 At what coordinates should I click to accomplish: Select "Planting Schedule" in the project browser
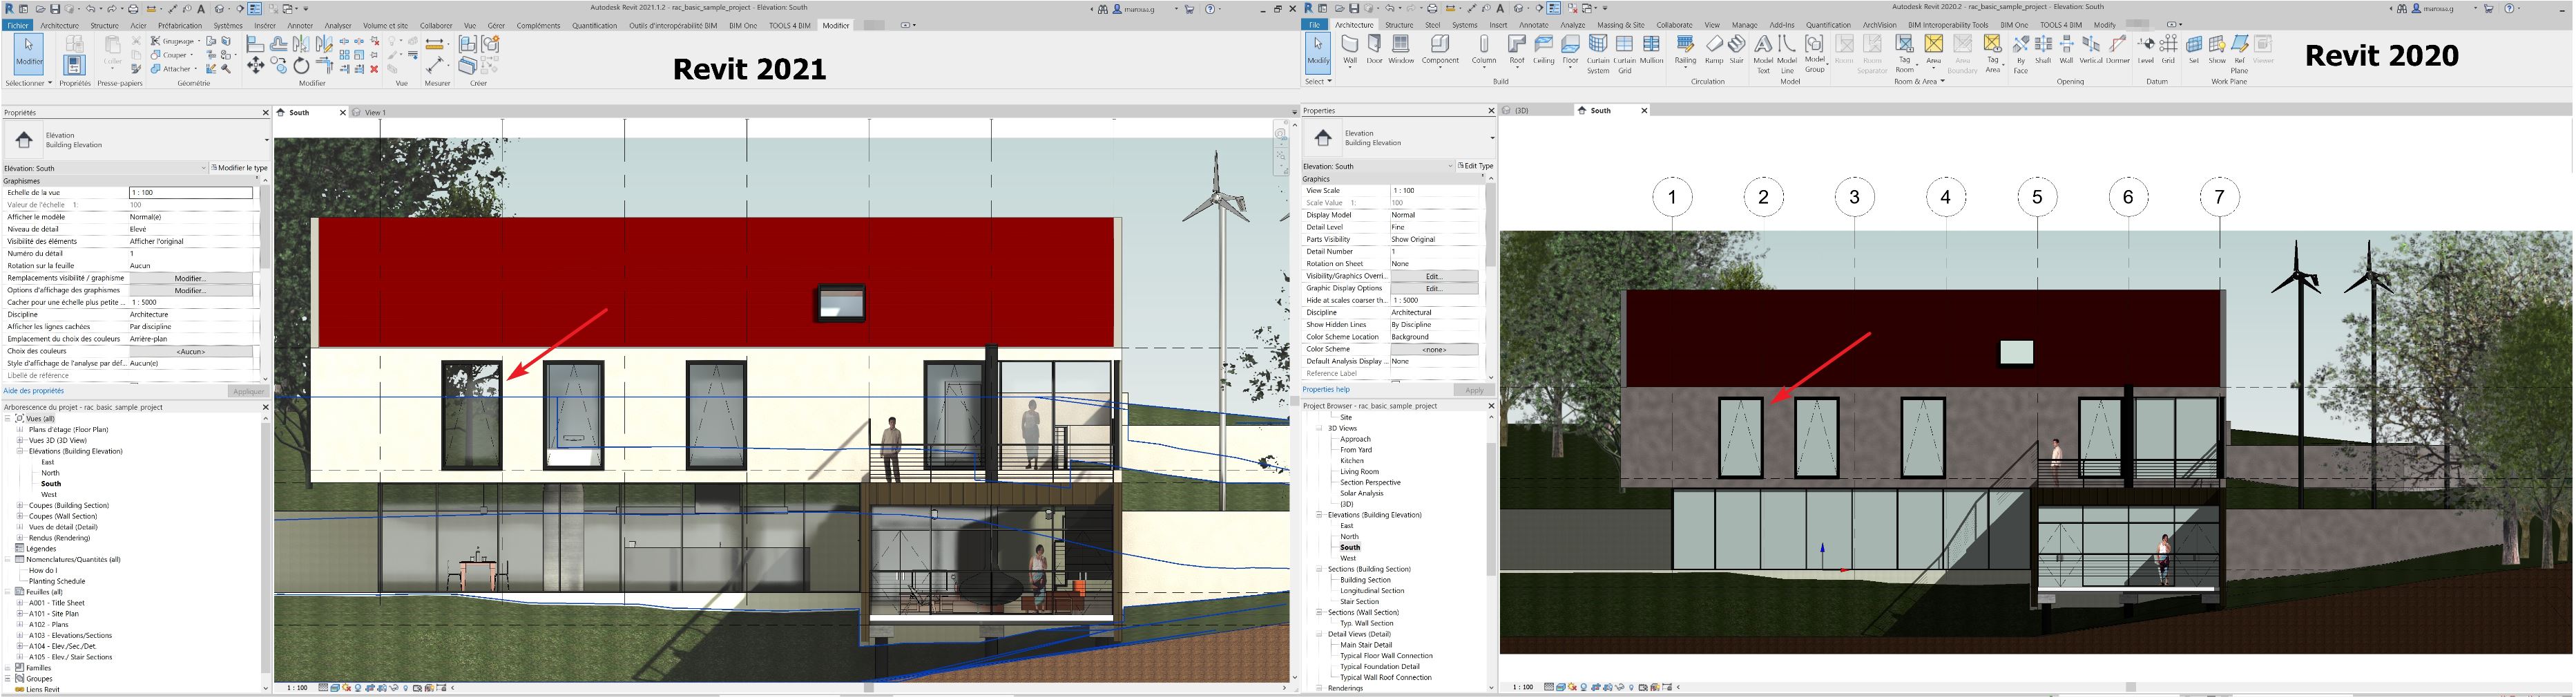pyautogui.click(x=57, y=582)
